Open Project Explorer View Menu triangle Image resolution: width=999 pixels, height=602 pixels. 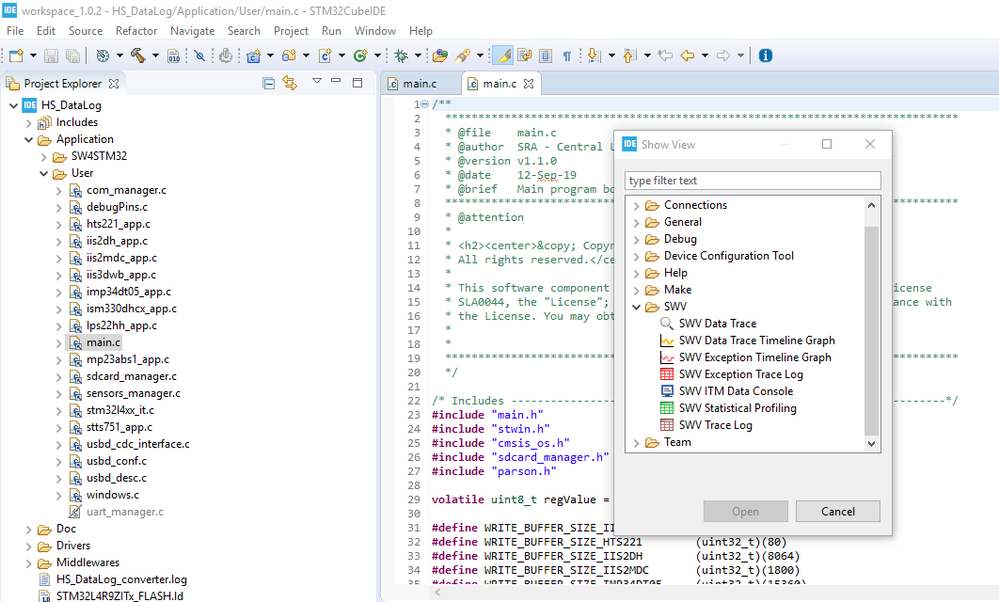[x=317, y=81]
